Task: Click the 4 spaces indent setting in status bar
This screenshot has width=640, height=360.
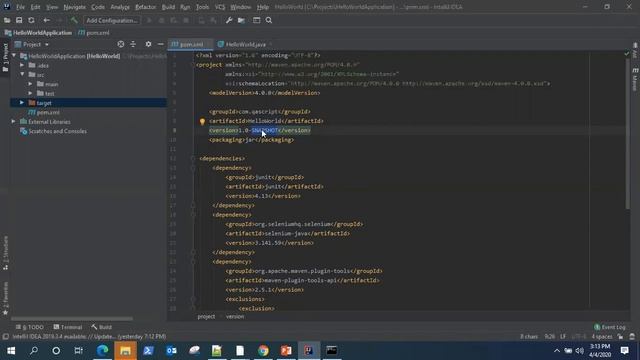Action: 602,337
